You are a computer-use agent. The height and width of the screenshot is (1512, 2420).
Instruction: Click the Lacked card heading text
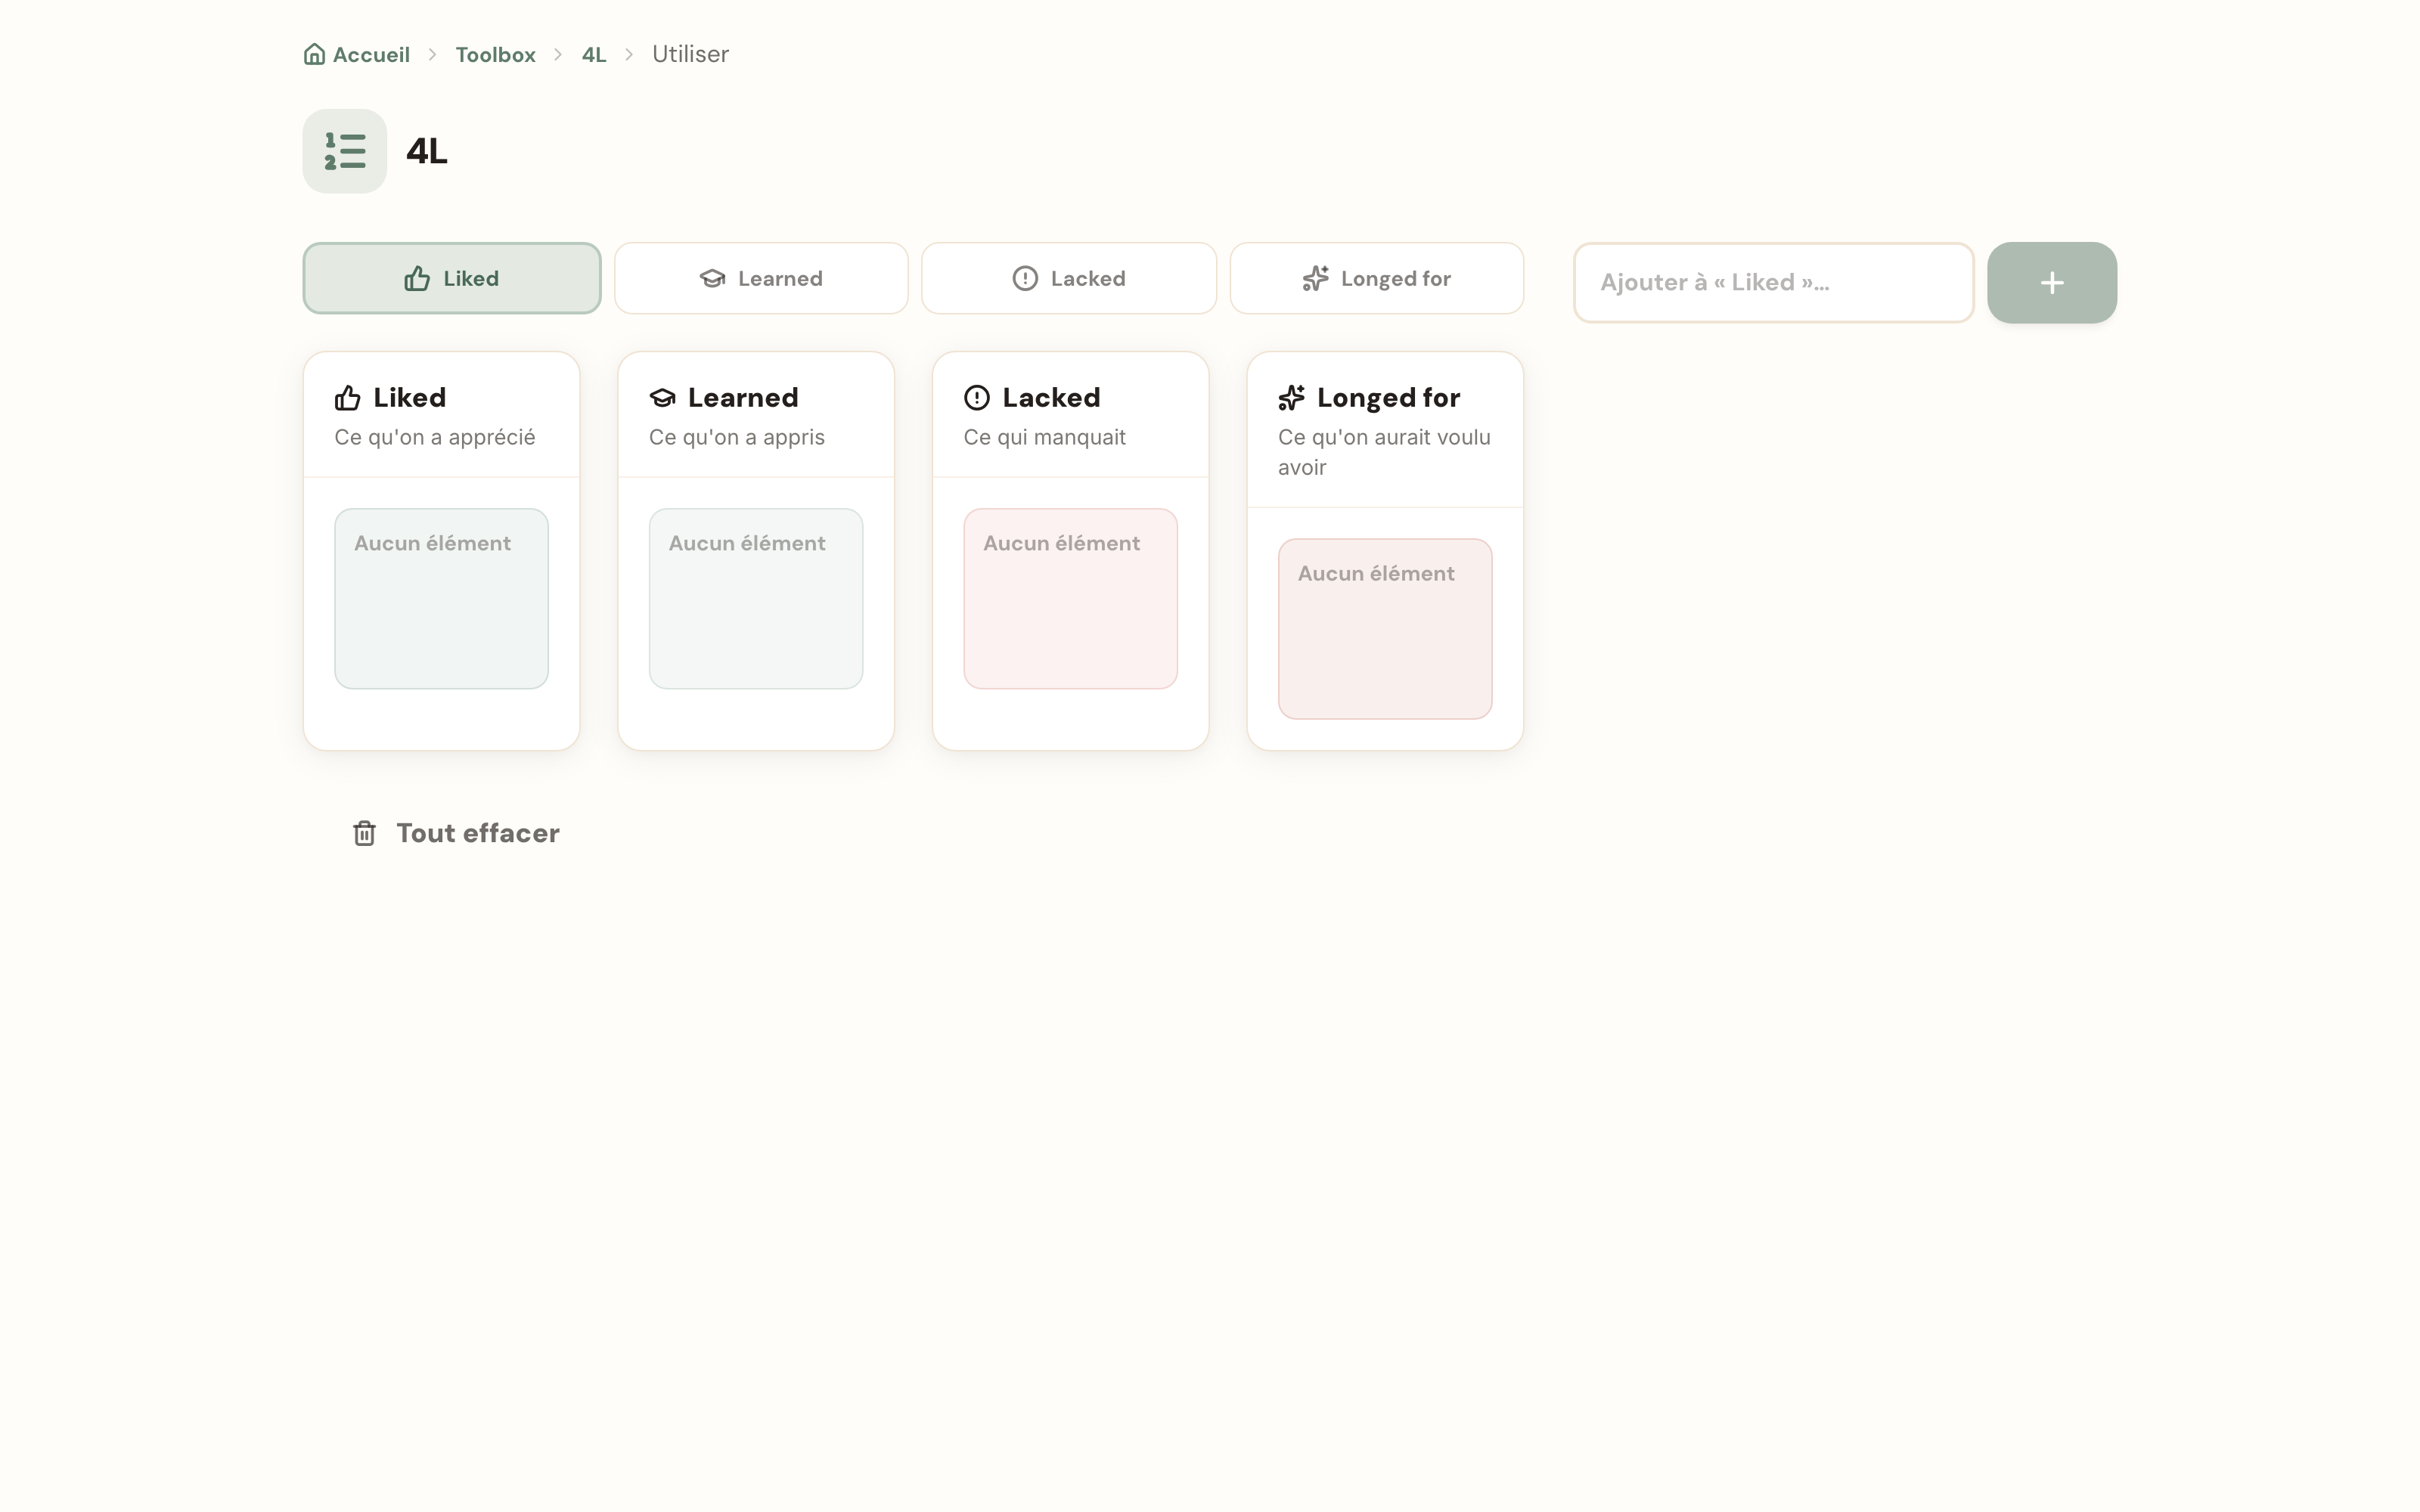pyautogui.click(x=1051, y=398)
